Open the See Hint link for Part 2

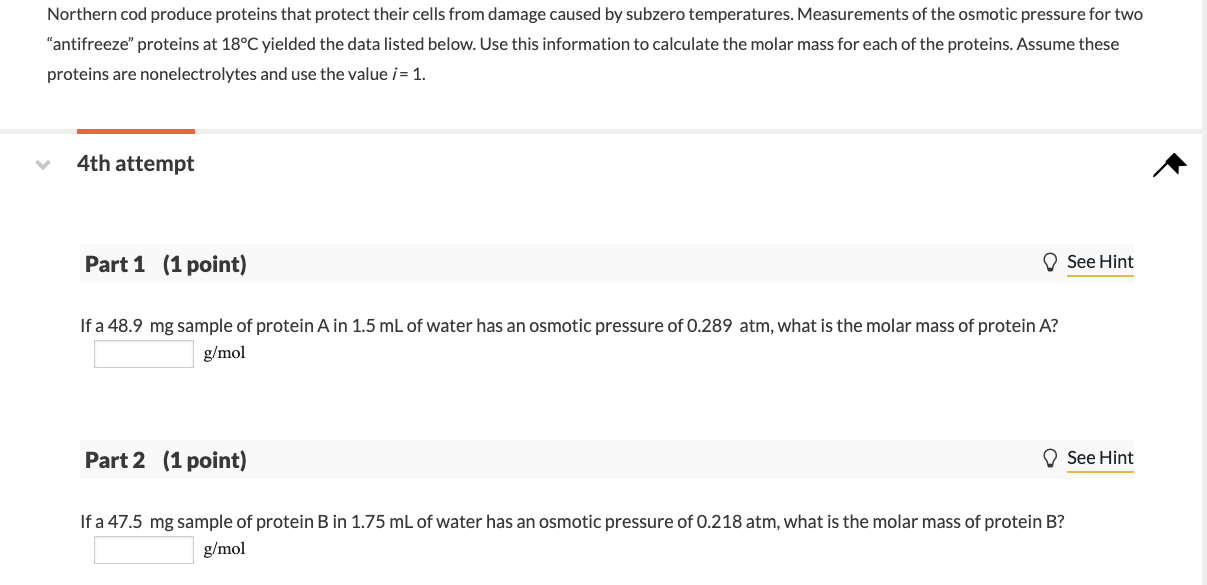pos(1100,458)
